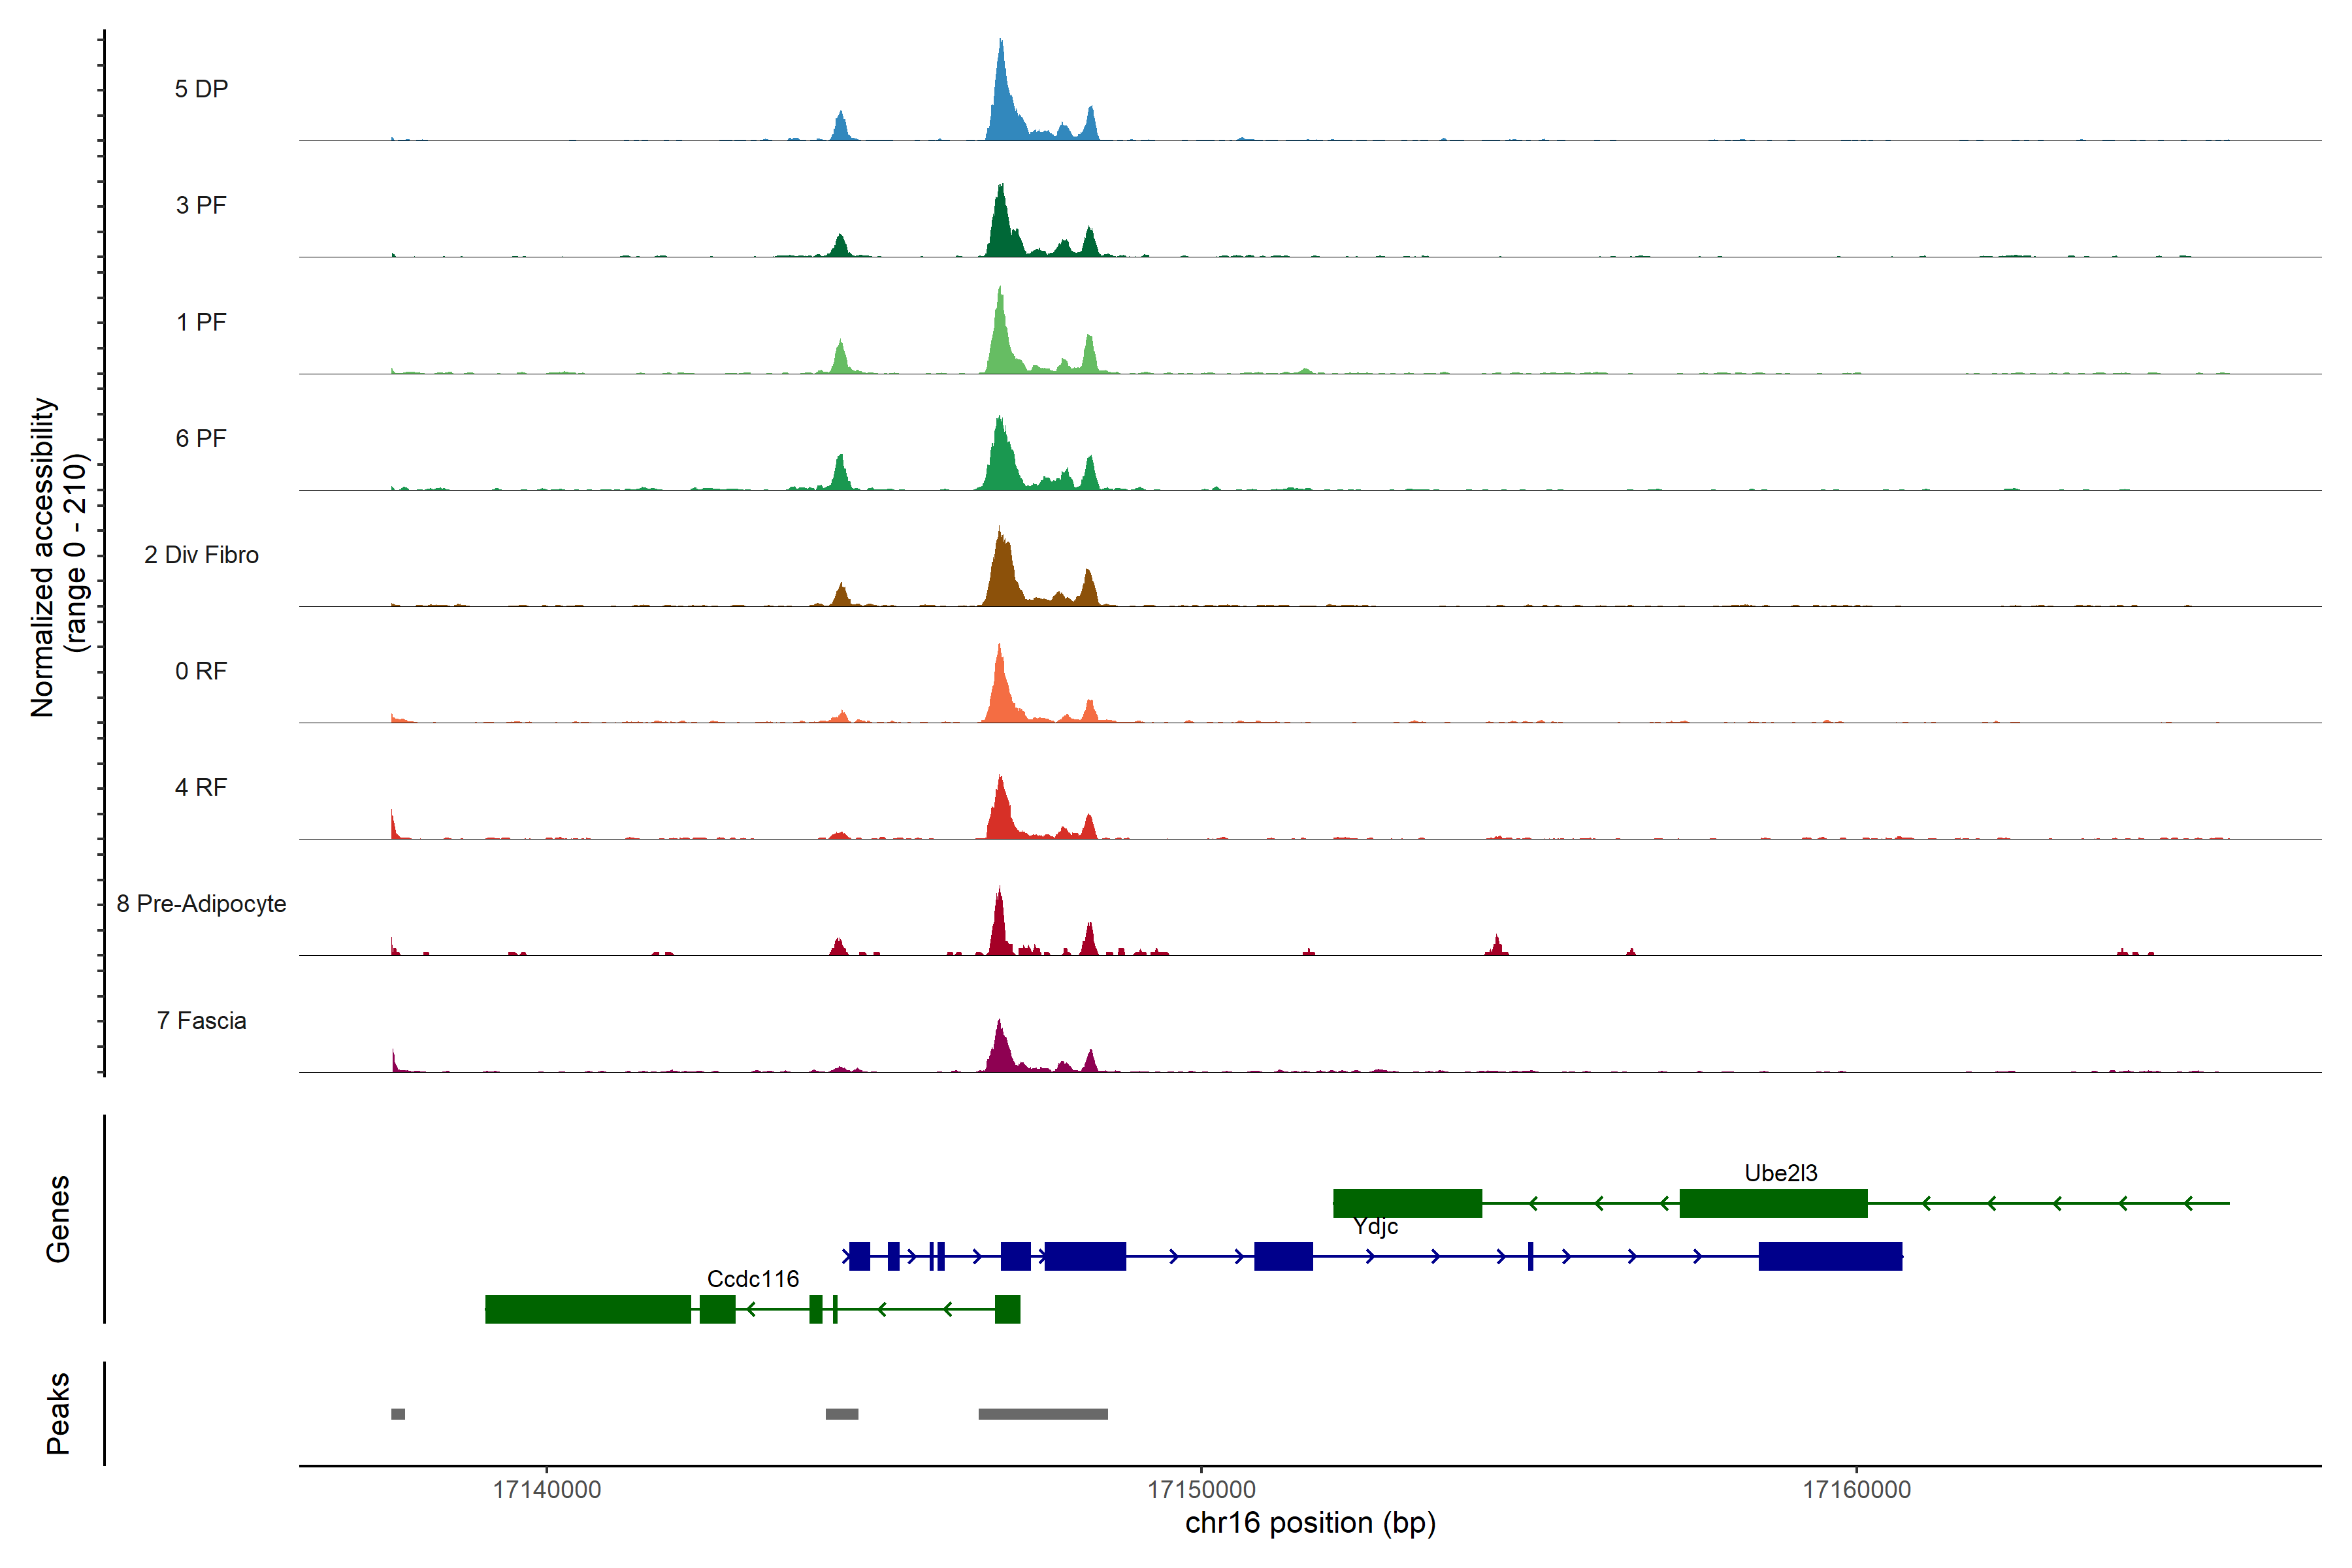Click the 8 Pre-Adipocyte track label
2352x1568 pixels.
[201, 904]
